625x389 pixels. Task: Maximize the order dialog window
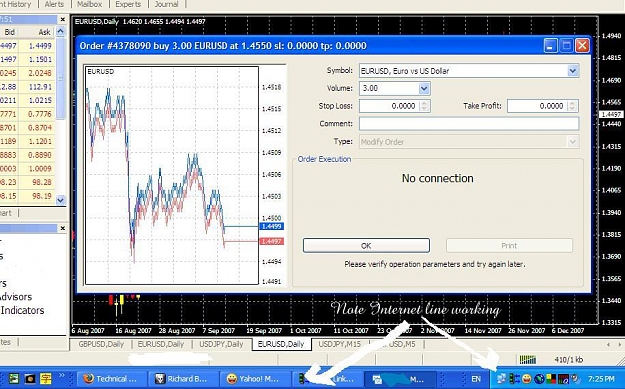566,46
